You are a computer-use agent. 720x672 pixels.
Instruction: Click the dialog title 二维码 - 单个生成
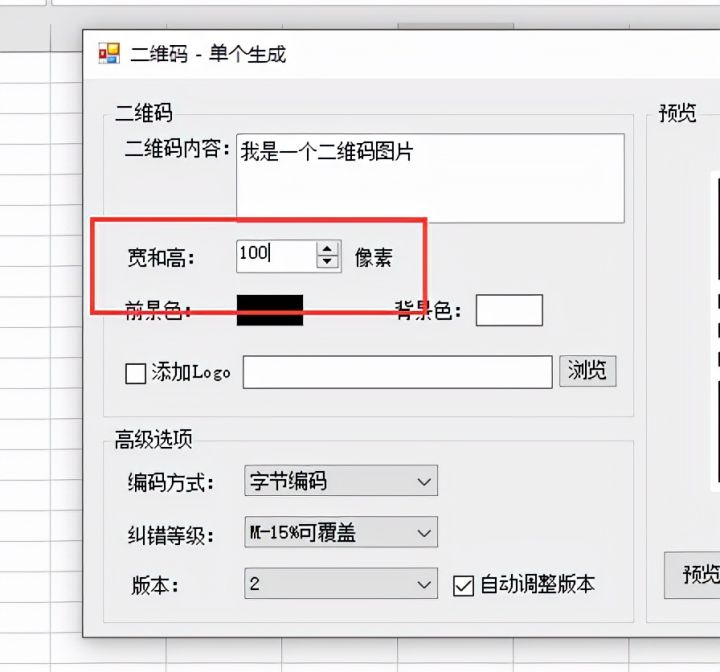208,54
